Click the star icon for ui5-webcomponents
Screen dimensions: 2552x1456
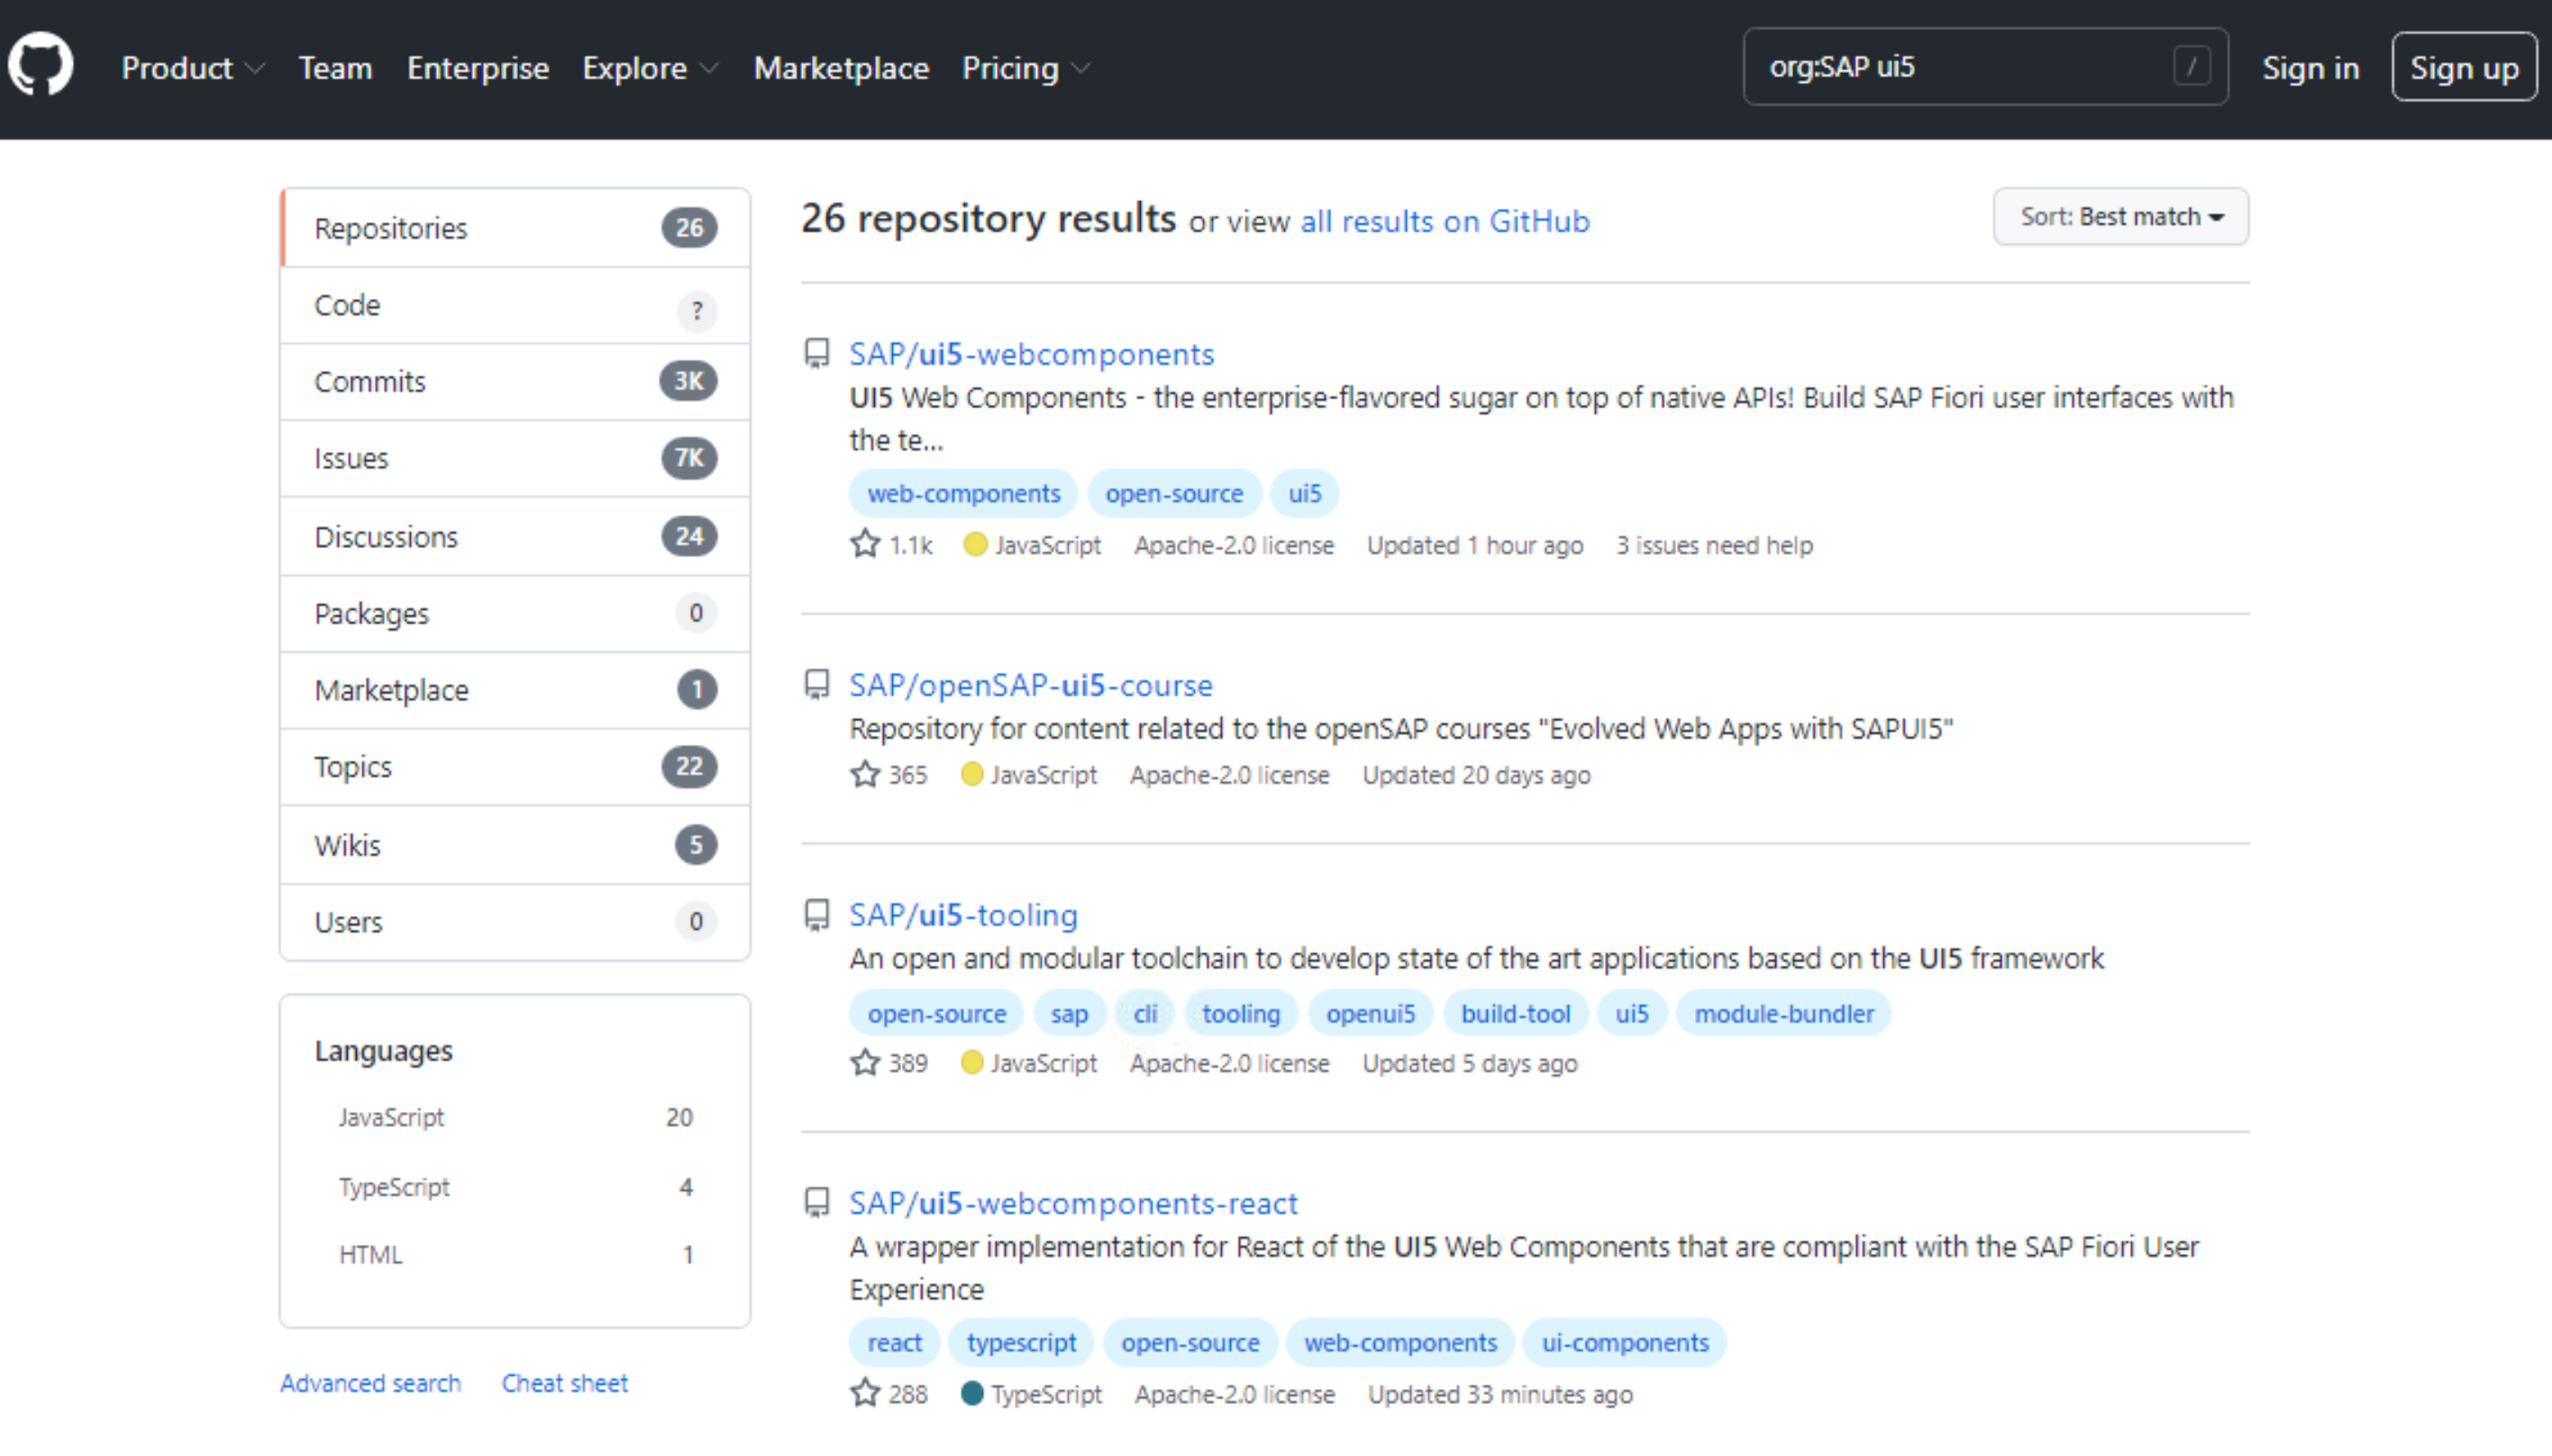click(865, 545)
